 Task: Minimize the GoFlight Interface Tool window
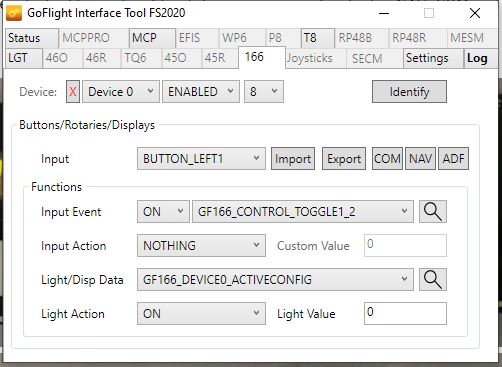click(x=384, y=13)
